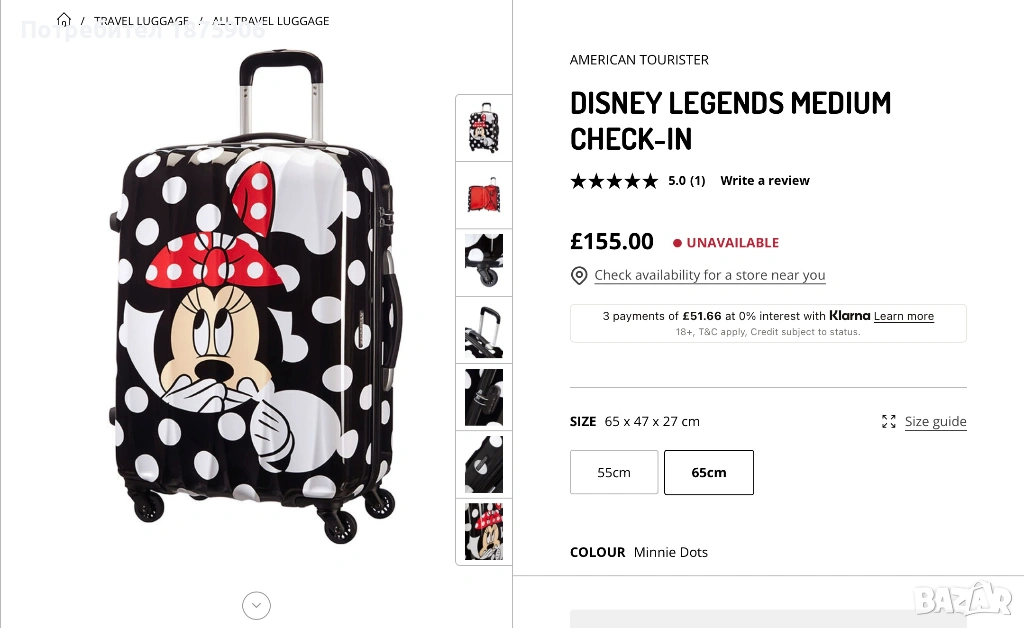Select the 55cm size option

tap(614, 472)
